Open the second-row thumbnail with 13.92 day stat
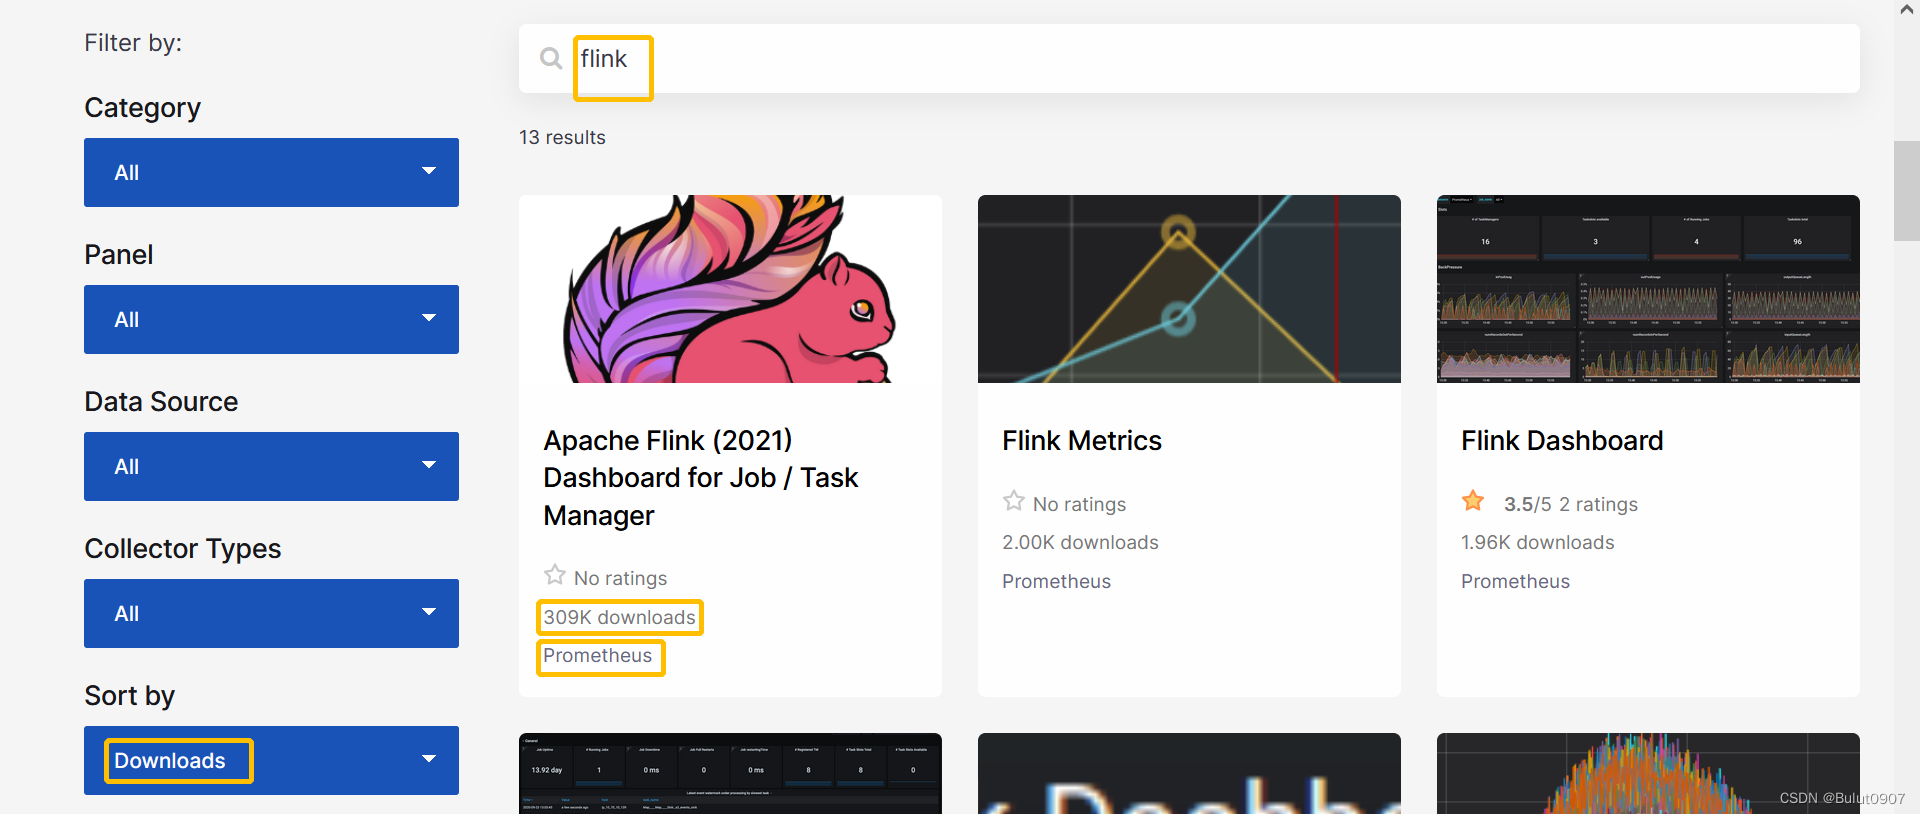Screen dimensions: 1920x814 [x=730, y=773]
